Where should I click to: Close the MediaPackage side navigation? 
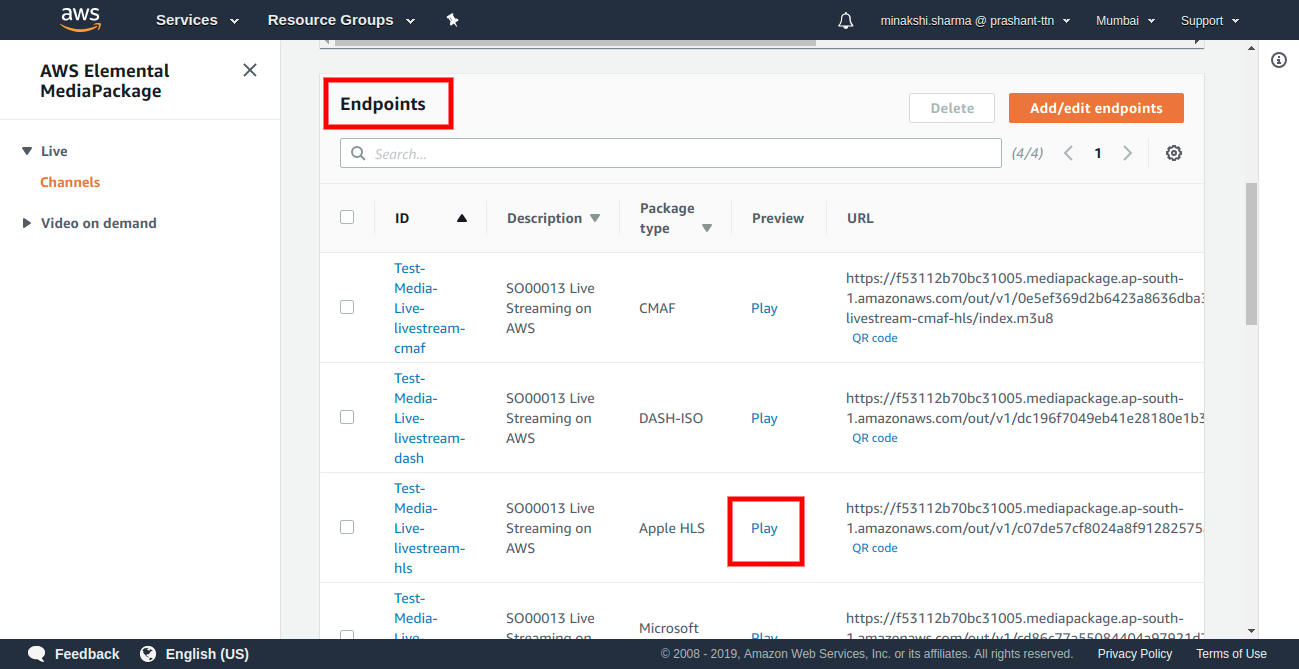[250, 70]
